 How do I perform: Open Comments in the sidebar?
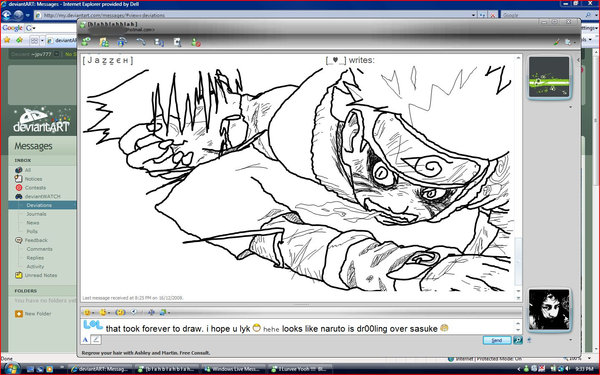click(x=39, y=249)
